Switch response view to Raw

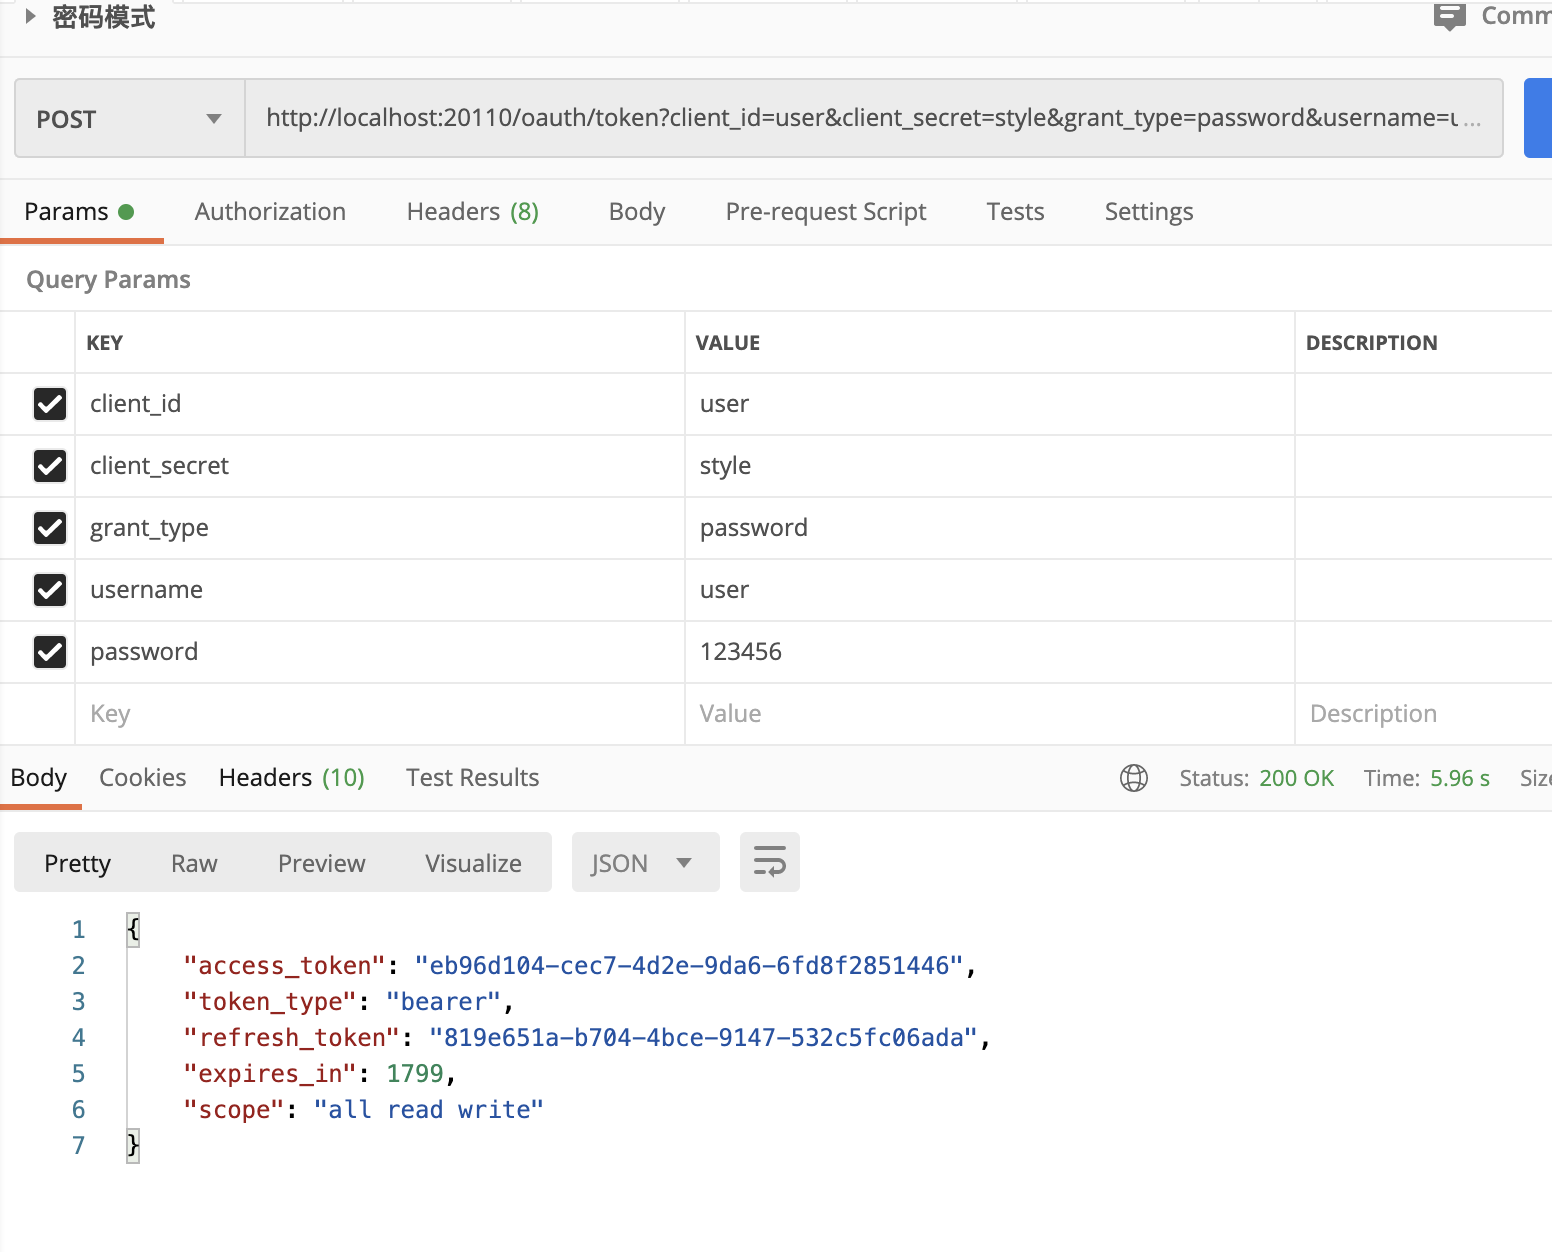click(x=193, y=862)
